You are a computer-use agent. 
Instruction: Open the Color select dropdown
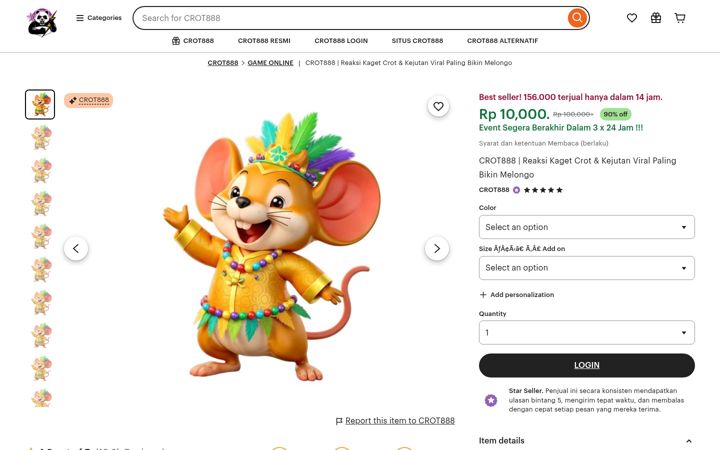click(x=586, y=227)
